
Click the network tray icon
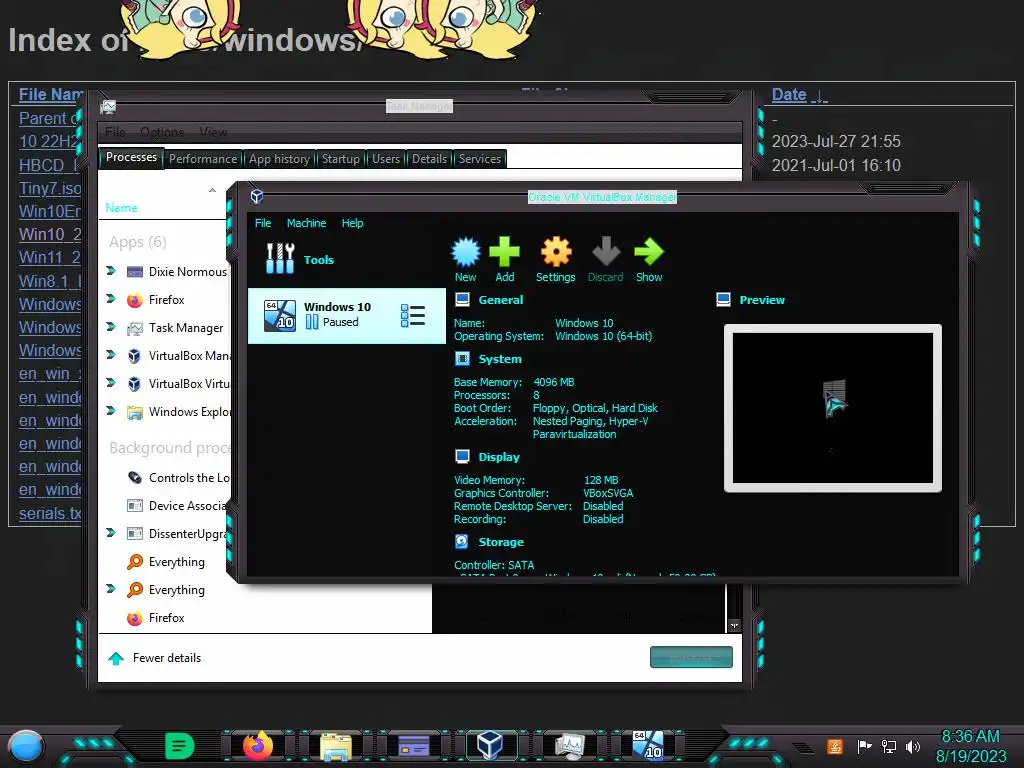click(x=888, y=746)
